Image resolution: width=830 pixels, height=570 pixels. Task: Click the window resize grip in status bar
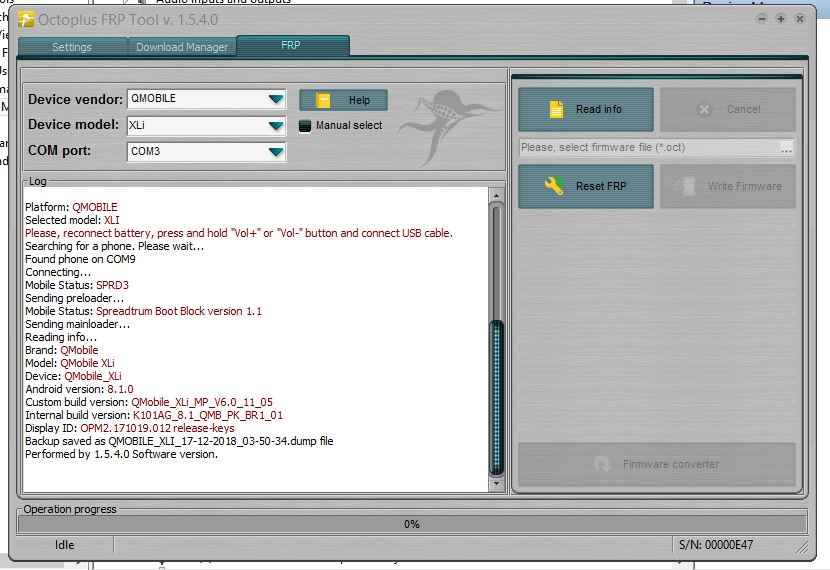pos(802,547)
